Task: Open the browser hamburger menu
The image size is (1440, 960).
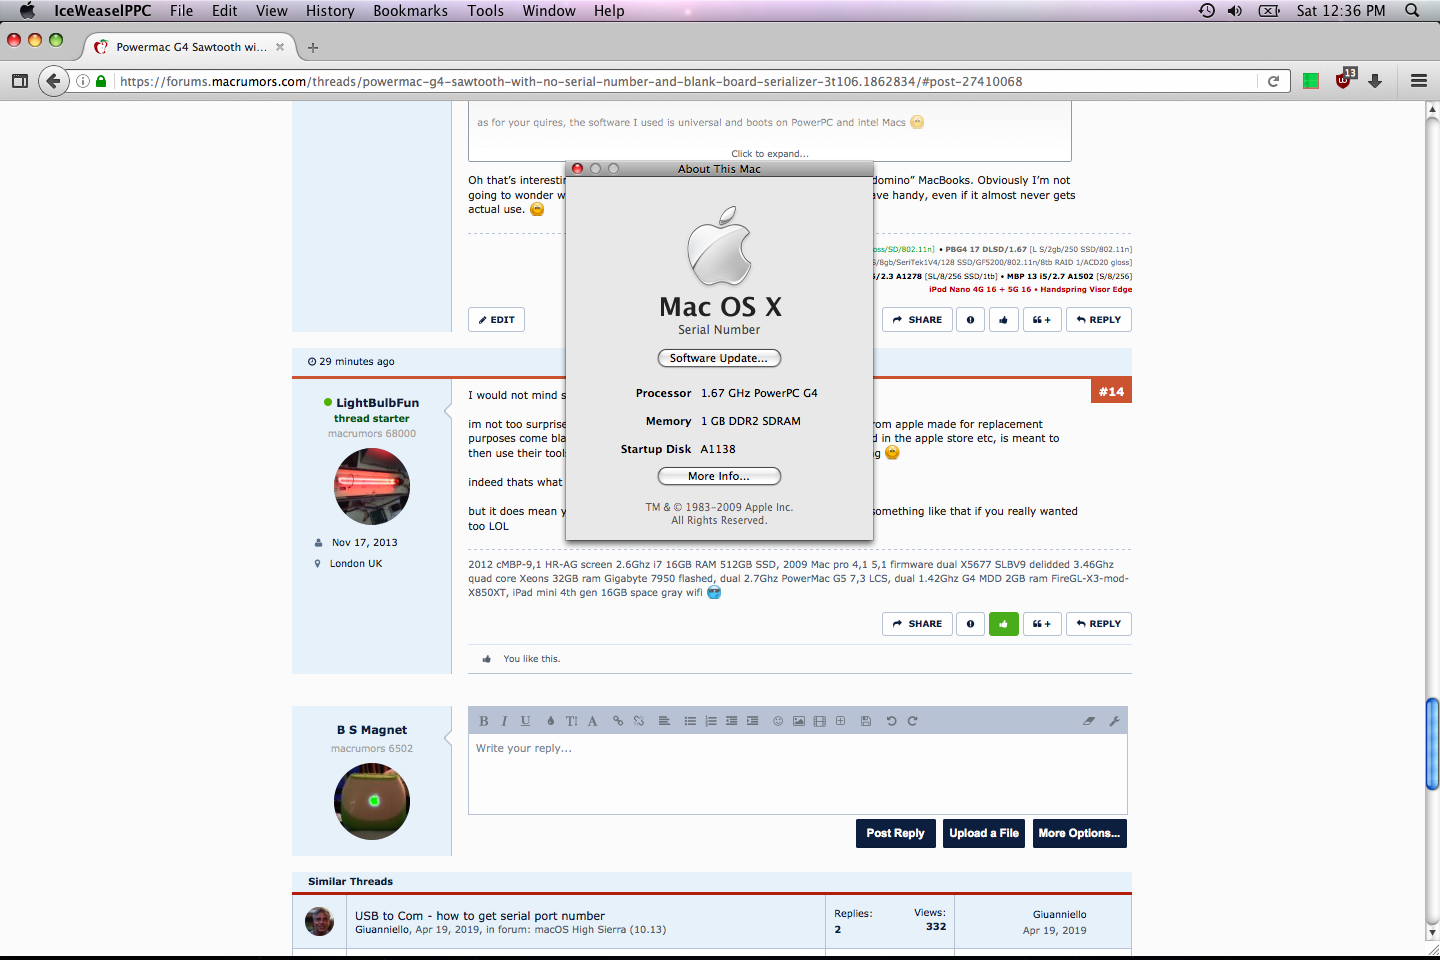Action: [x=1419, y=81]
